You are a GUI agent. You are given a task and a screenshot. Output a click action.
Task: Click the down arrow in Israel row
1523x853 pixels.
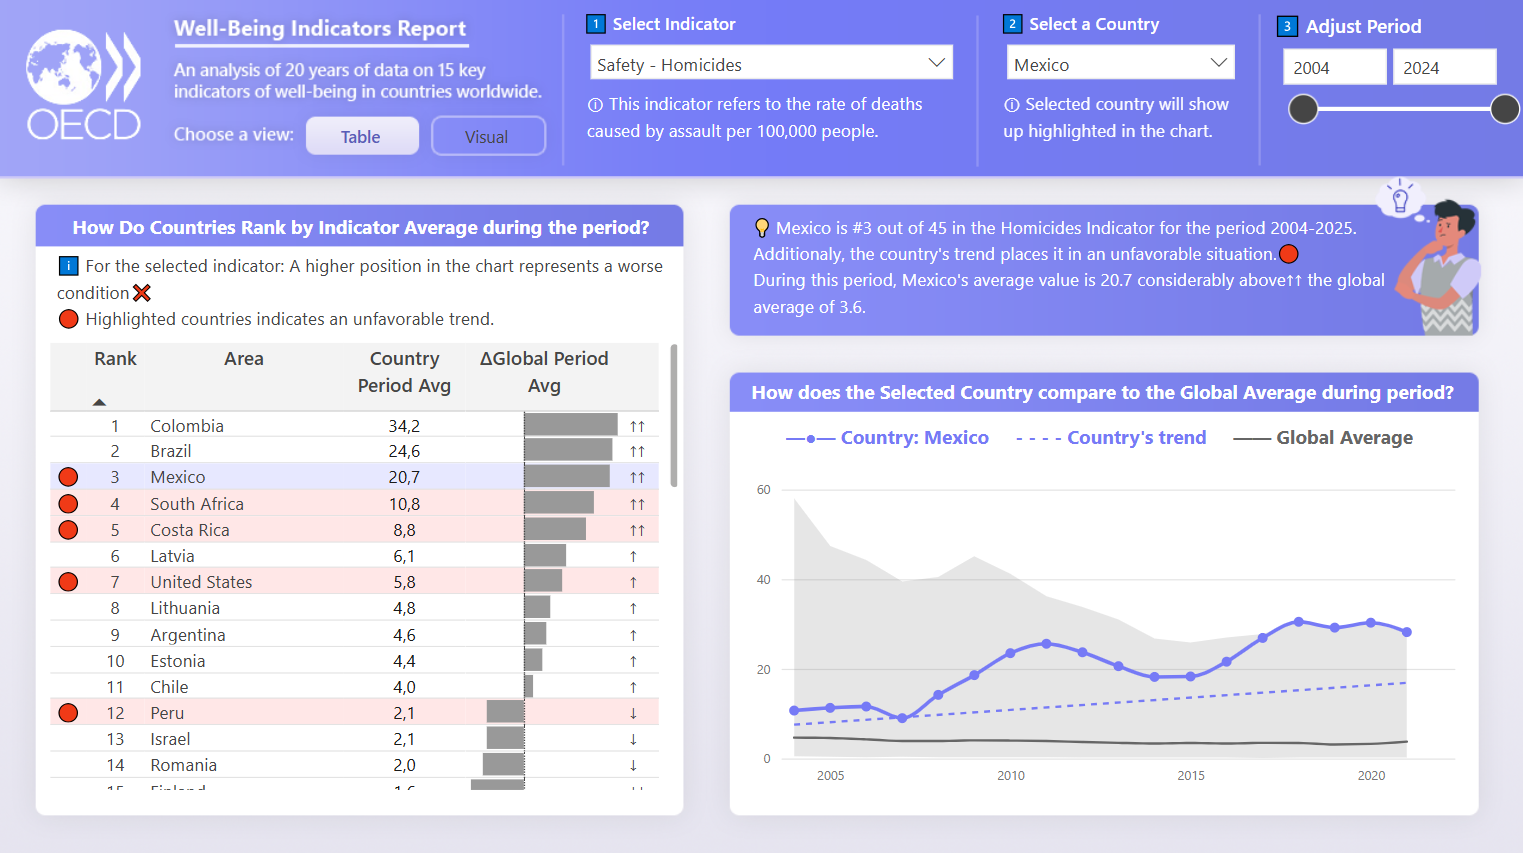click(633, 739)
